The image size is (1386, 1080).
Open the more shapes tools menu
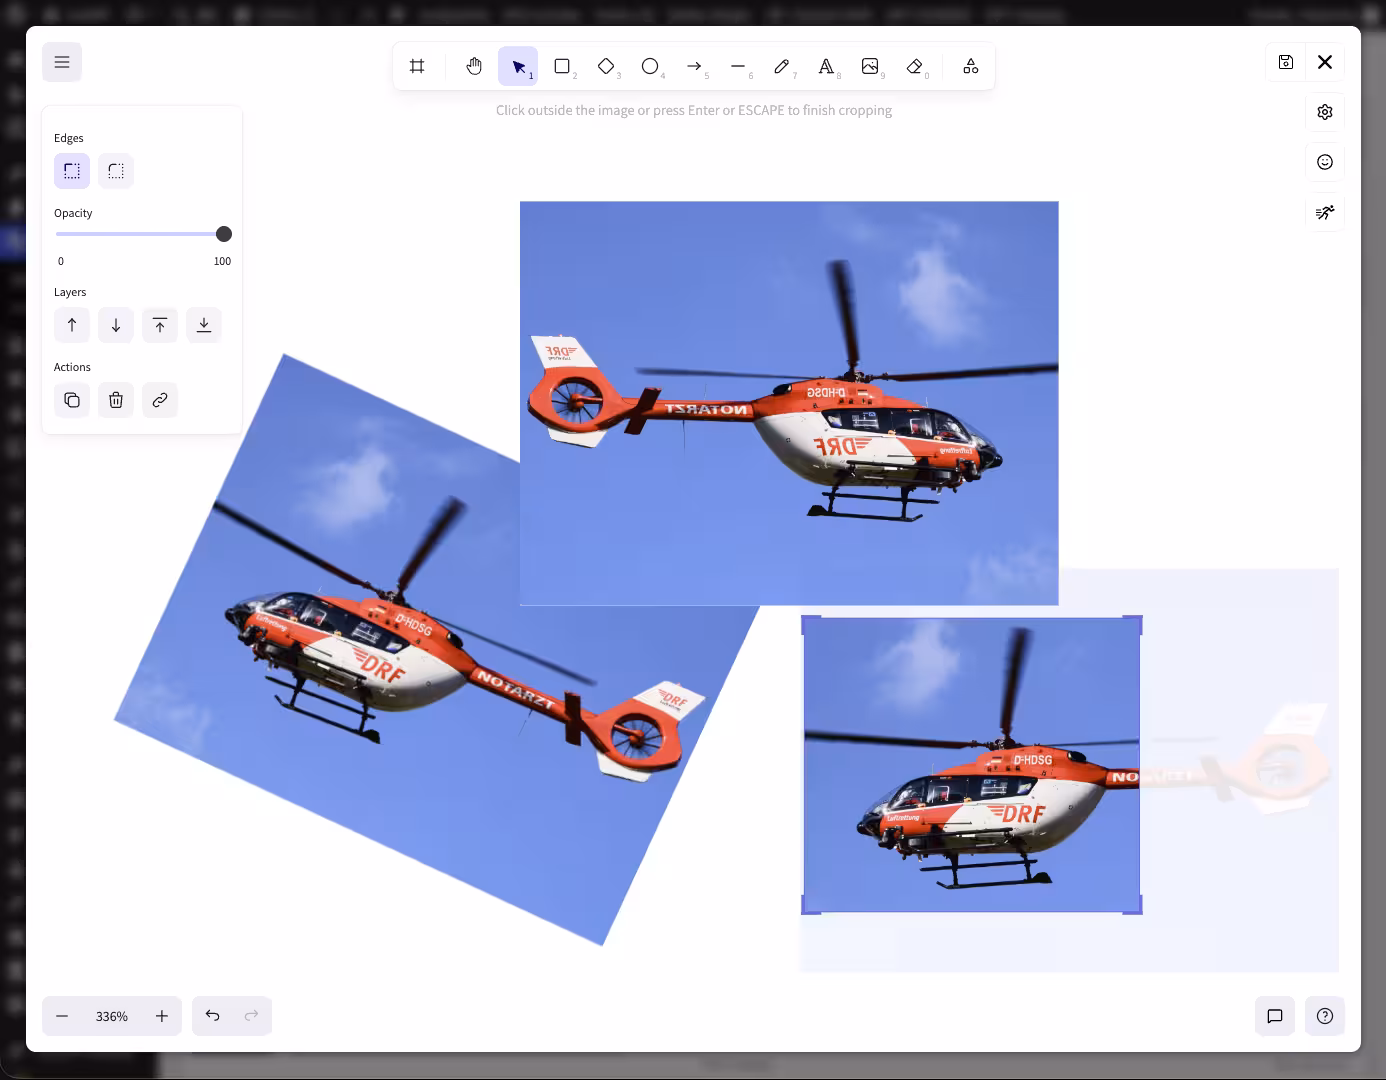(970, 66)
